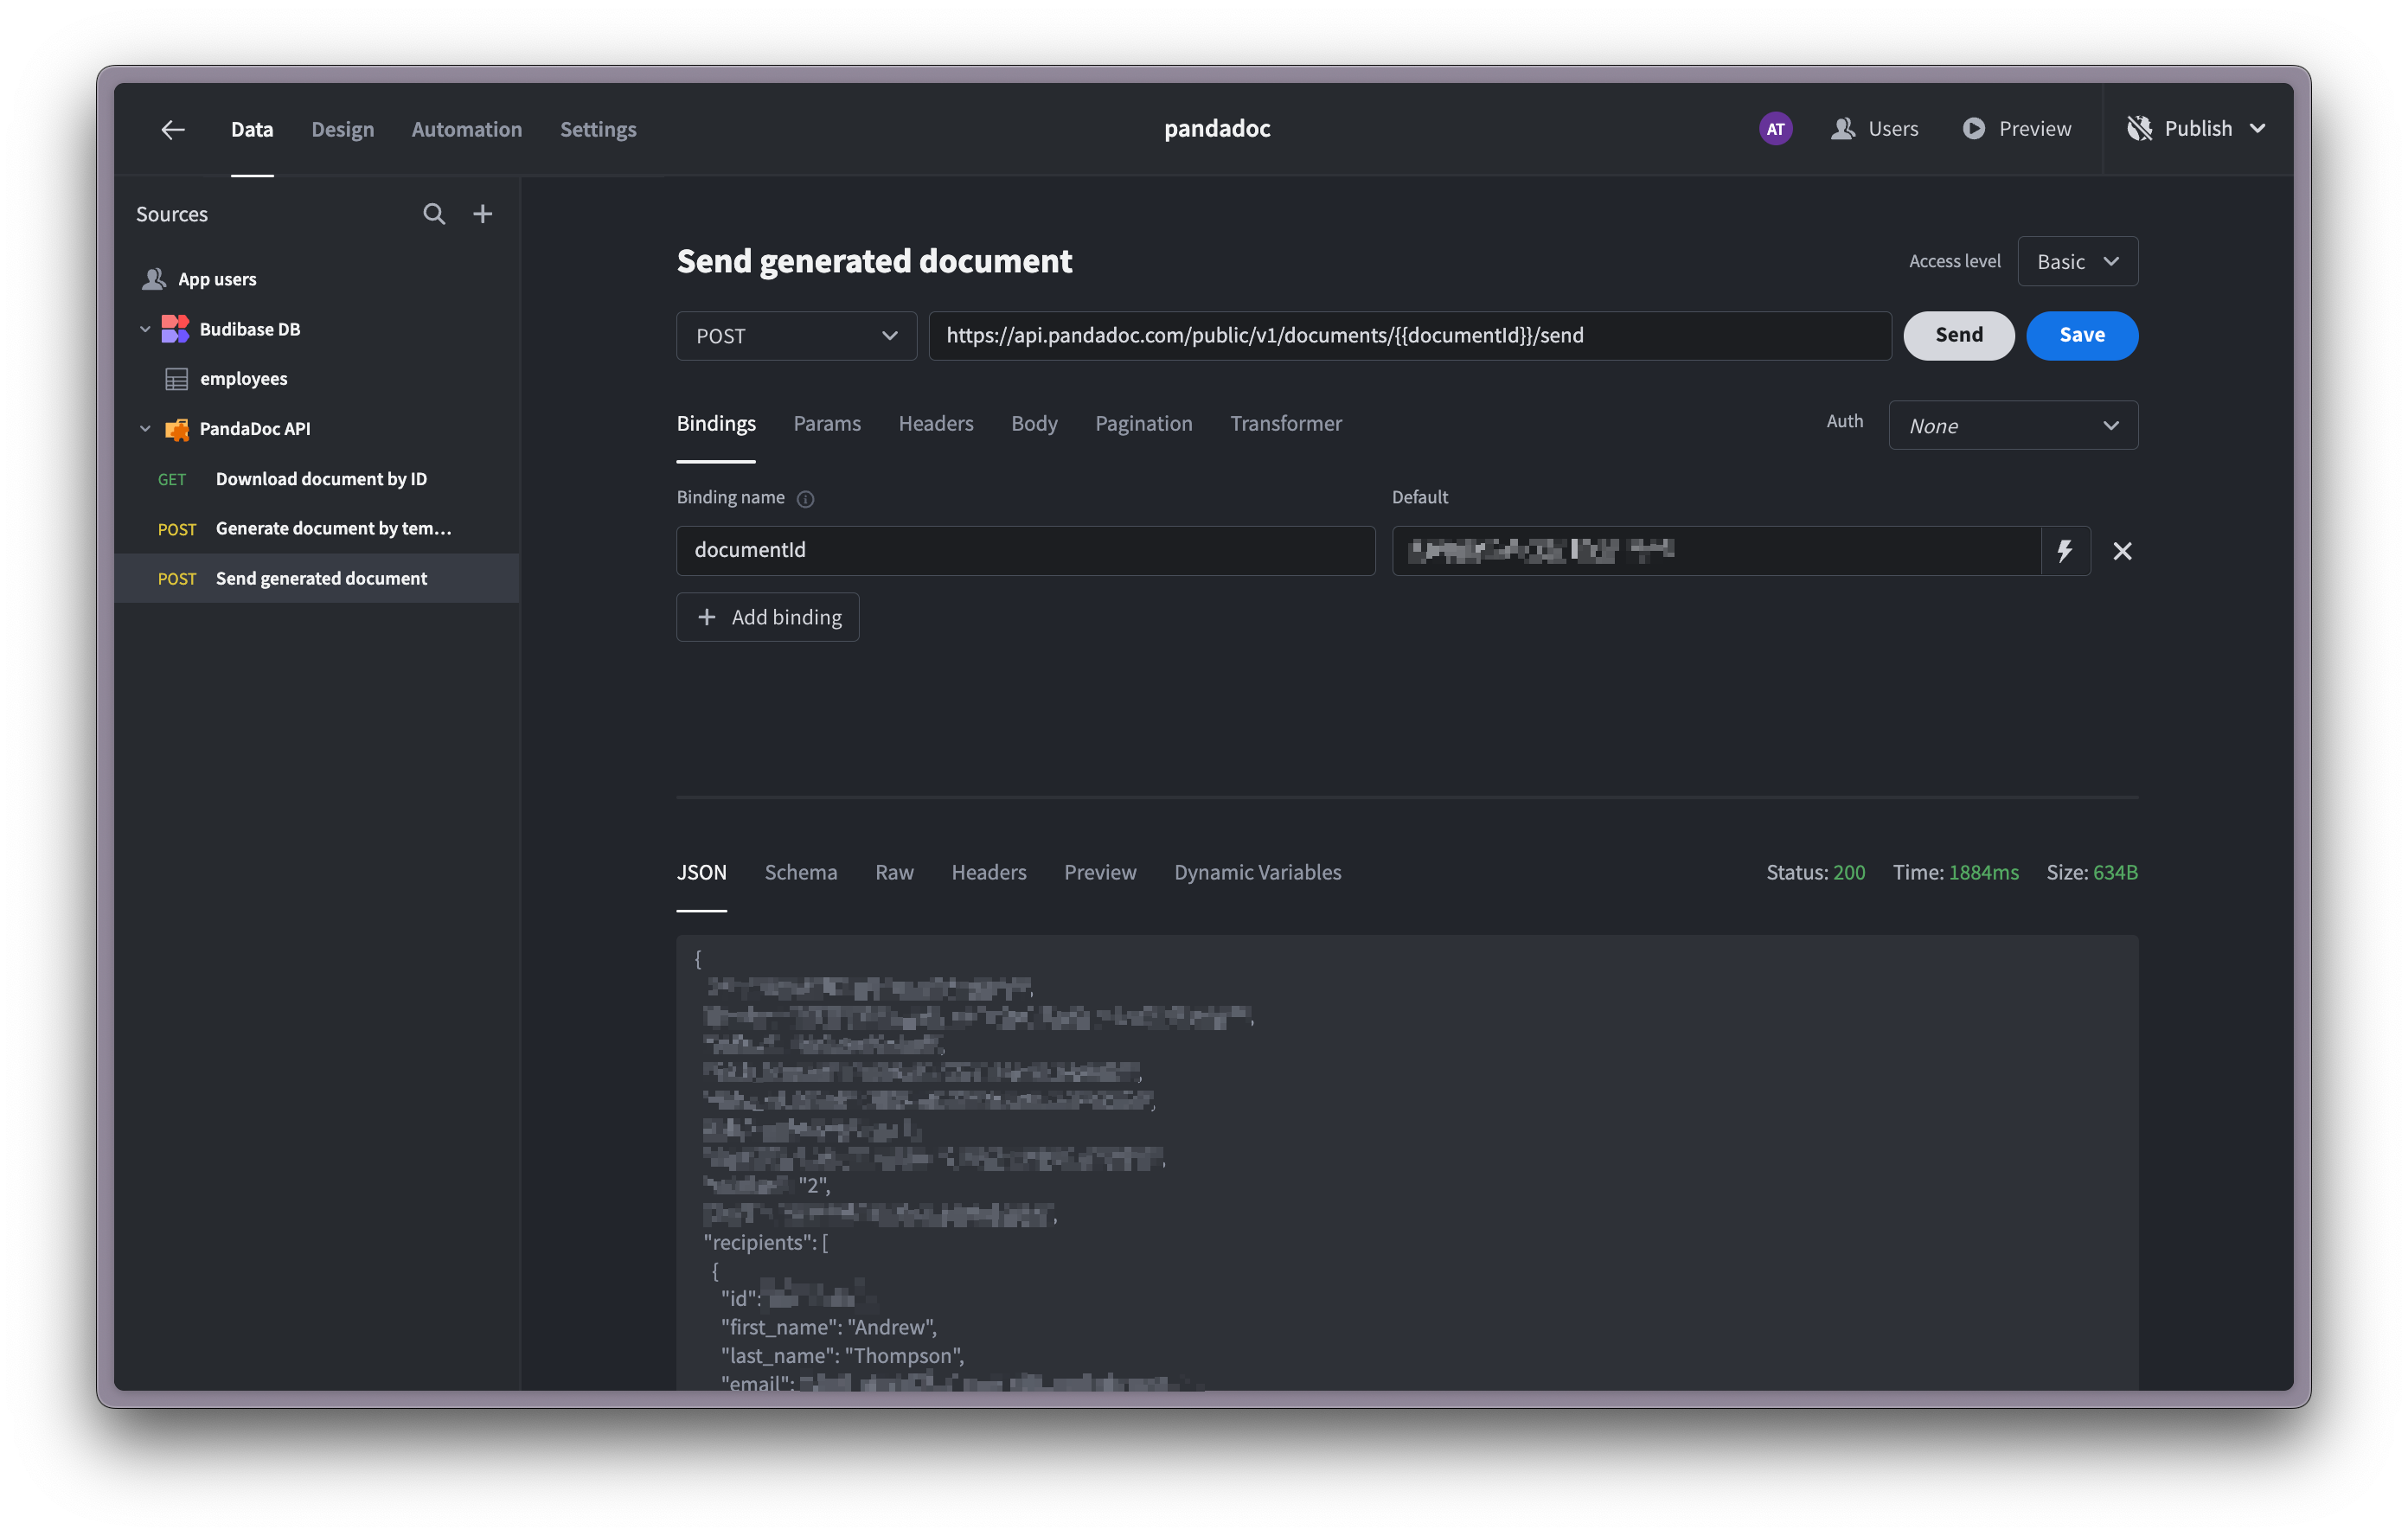Screen dimensions: 2408x1536
Task: Select the employees table
Action: click(x=243, y=379)
